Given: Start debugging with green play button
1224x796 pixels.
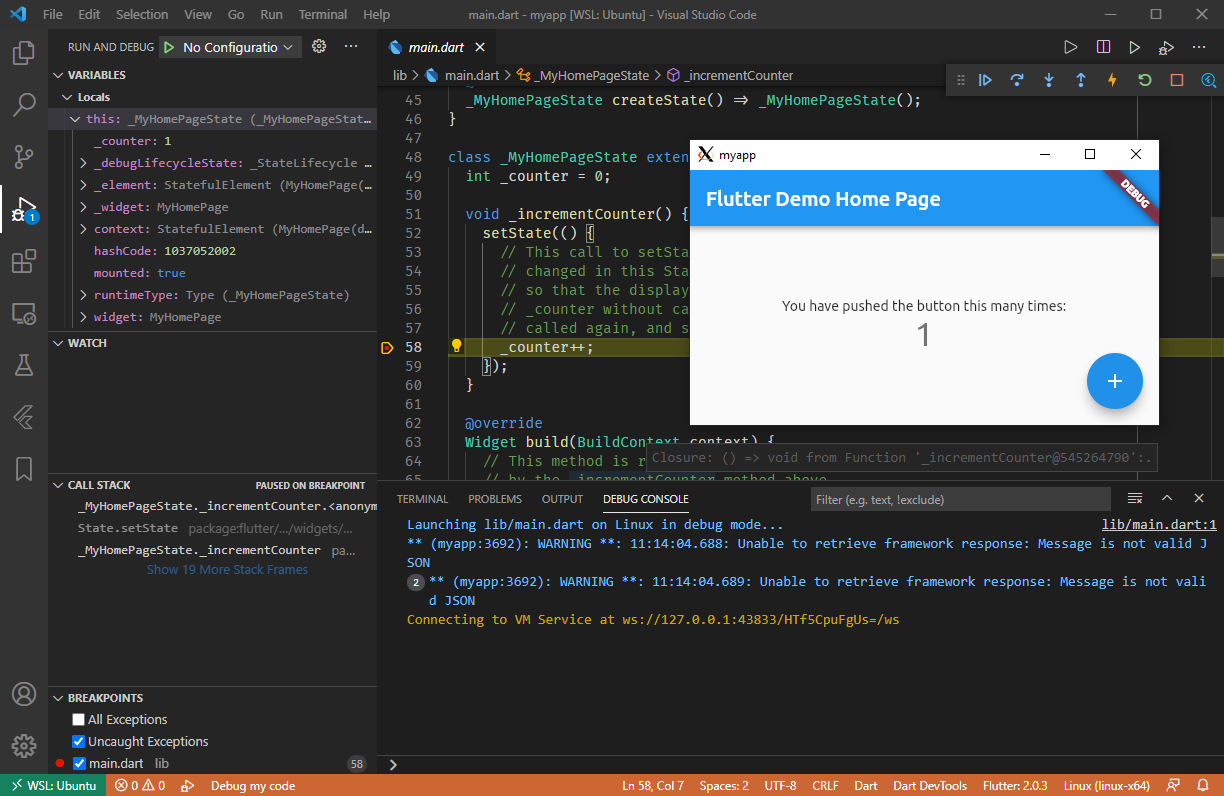Looking at the screenshot, I should pyautogui.click(x=169, y=47).
